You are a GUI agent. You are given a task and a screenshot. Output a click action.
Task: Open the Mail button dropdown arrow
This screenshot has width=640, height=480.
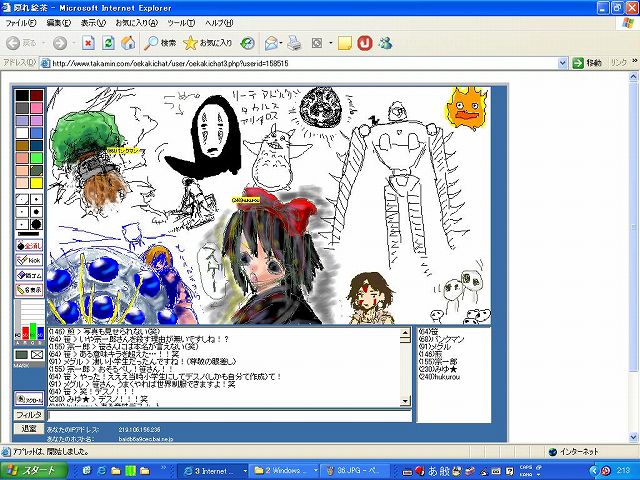point(281,43)
